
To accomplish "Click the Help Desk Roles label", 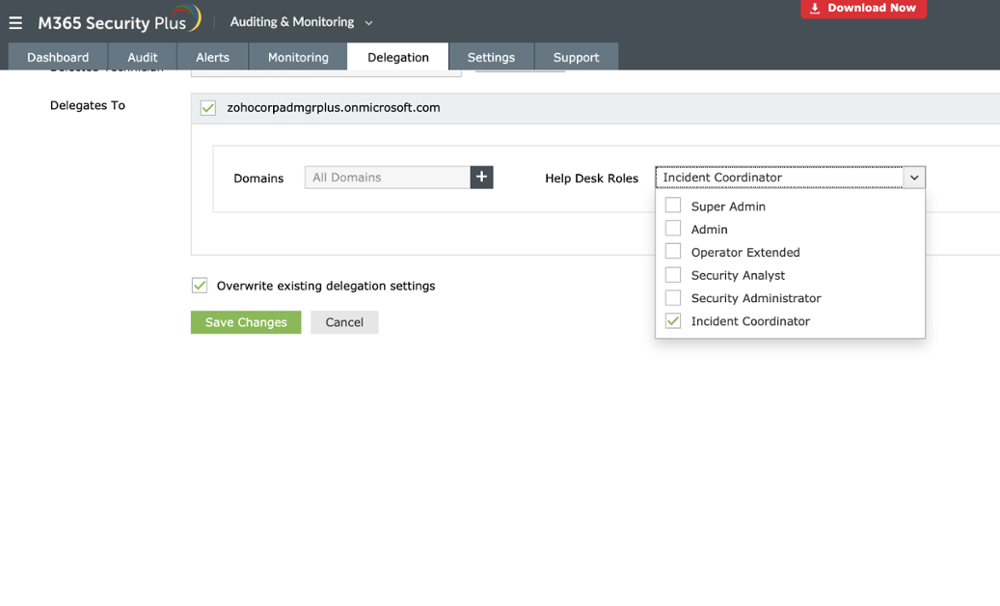I will (591, 179).
